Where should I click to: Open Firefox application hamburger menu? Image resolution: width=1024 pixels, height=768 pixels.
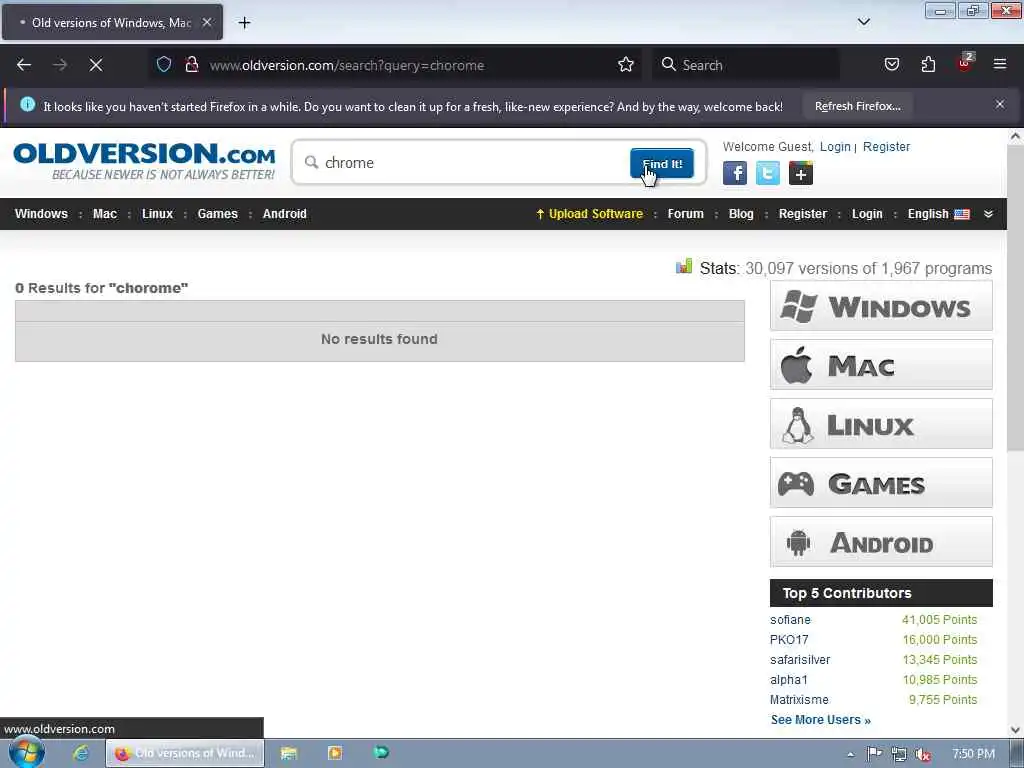[x=1000, y=64]
